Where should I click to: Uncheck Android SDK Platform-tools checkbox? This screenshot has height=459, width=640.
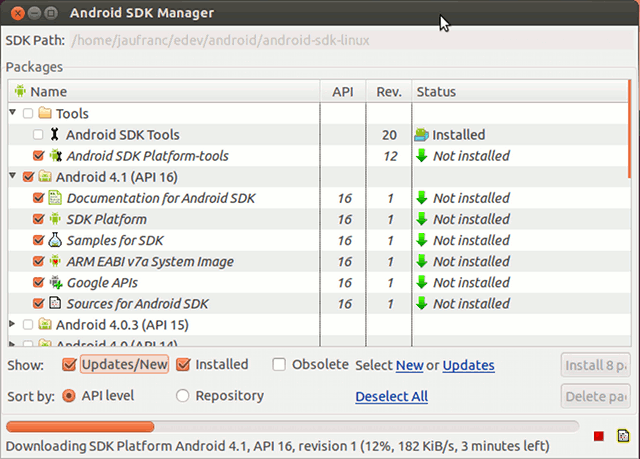tap(38, 155)
